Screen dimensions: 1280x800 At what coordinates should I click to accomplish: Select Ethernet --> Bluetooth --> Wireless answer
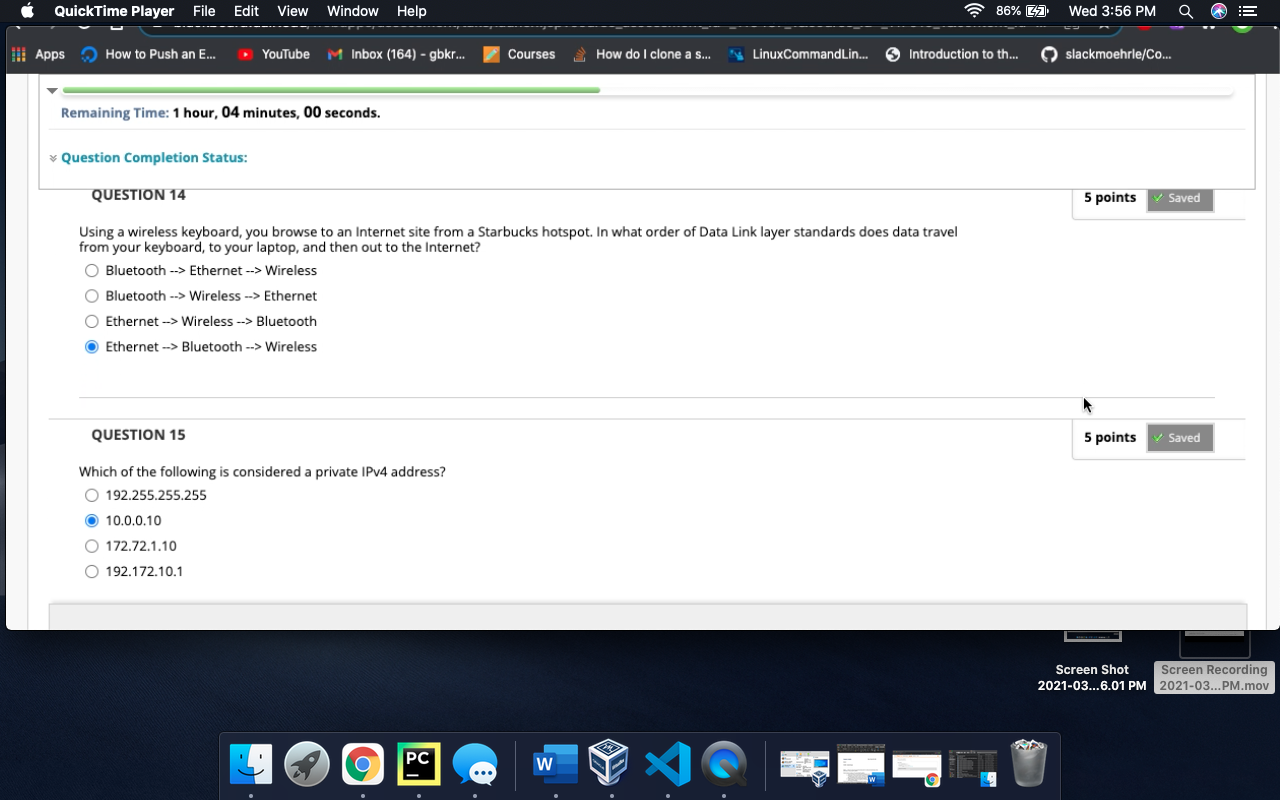(92, 347)
